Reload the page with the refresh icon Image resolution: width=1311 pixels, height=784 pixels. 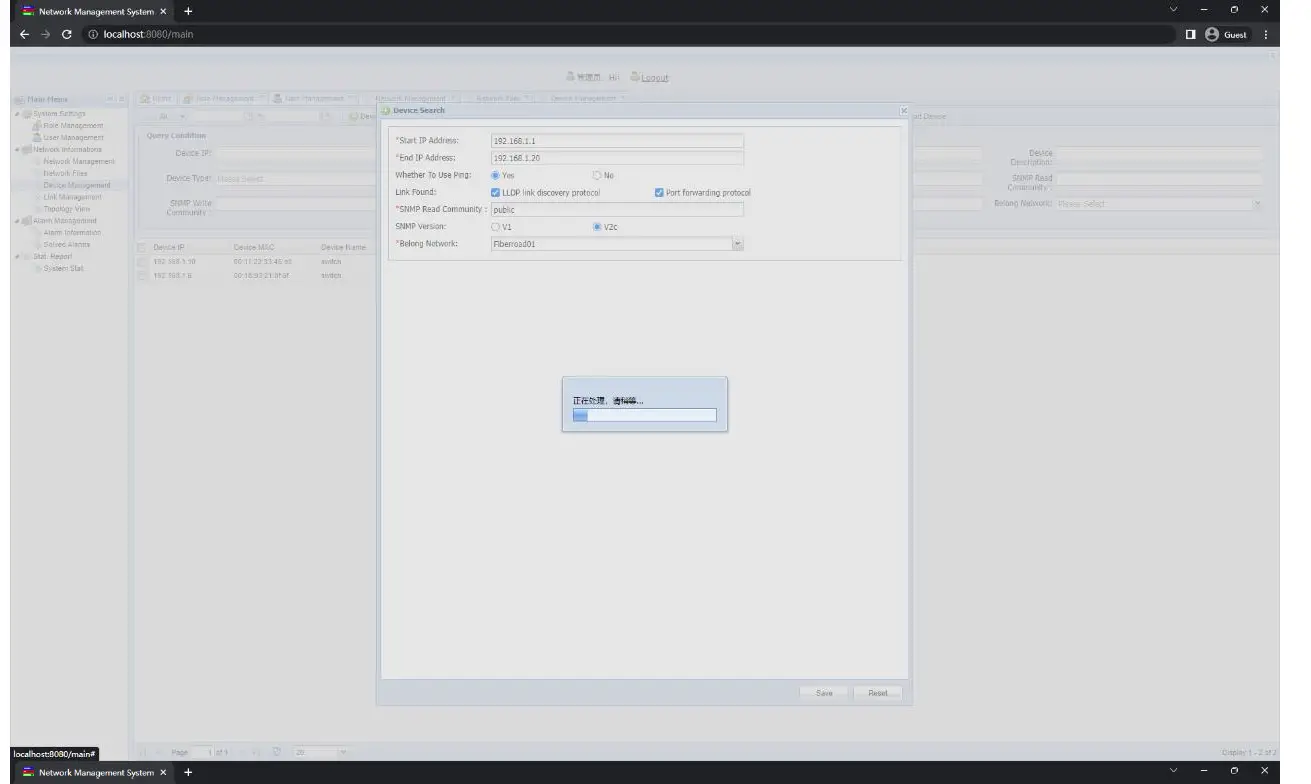point(67,34)
